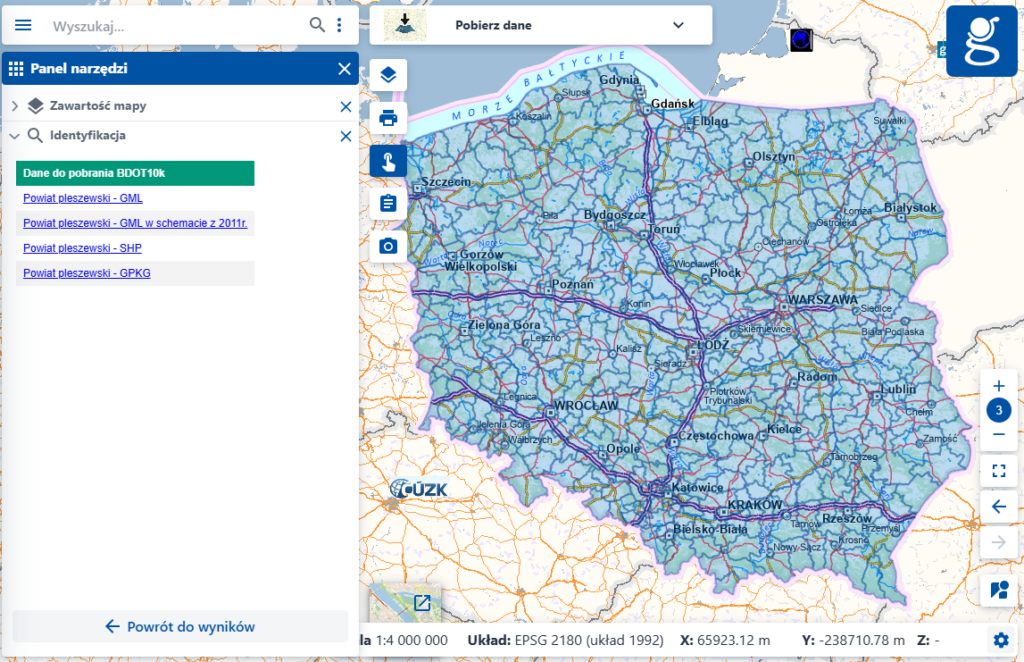This screenshot has height=662, width=1024.
Task: Select the print tool icon
Action: coord(388,117)
